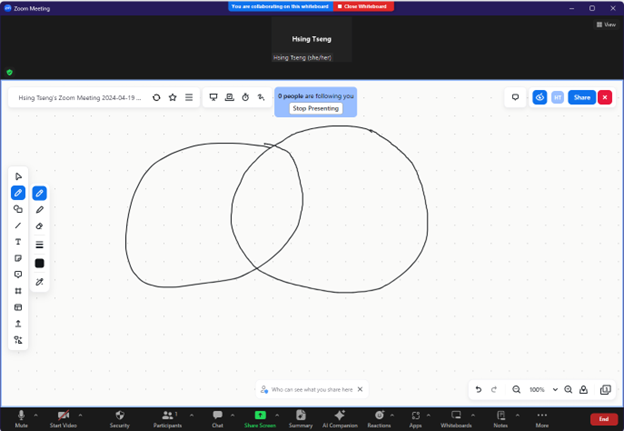624x431 pixels.
Task: Zoom in on the whiteboard
Action: click(x=568, y=390)
